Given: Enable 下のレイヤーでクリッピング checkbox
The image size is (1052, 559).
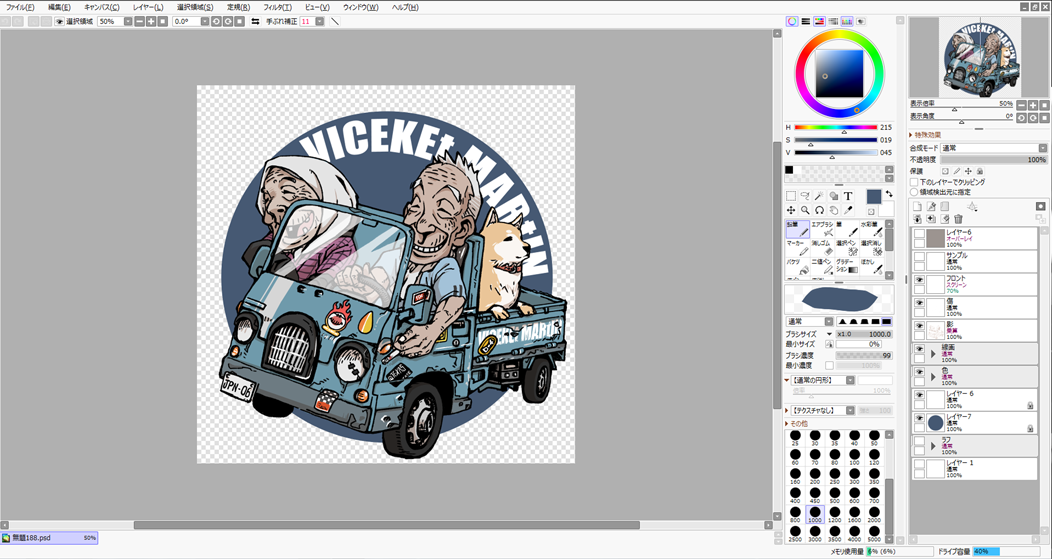Looking at the screenshot, I should click(914, 183).
